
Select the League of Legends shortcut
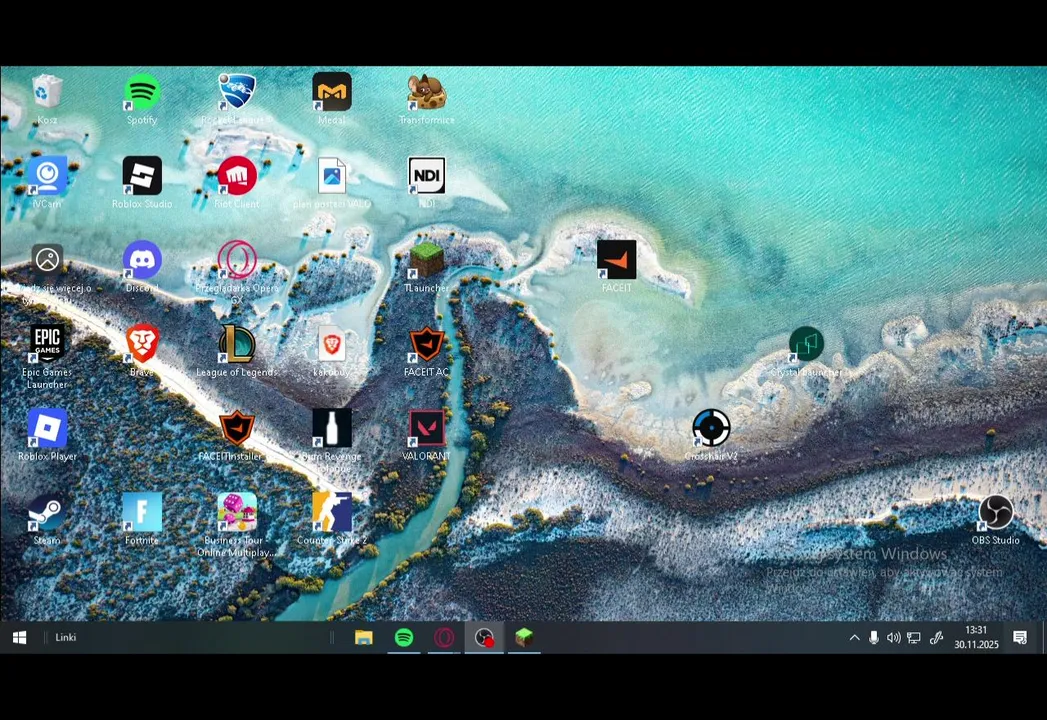point(237,344)
